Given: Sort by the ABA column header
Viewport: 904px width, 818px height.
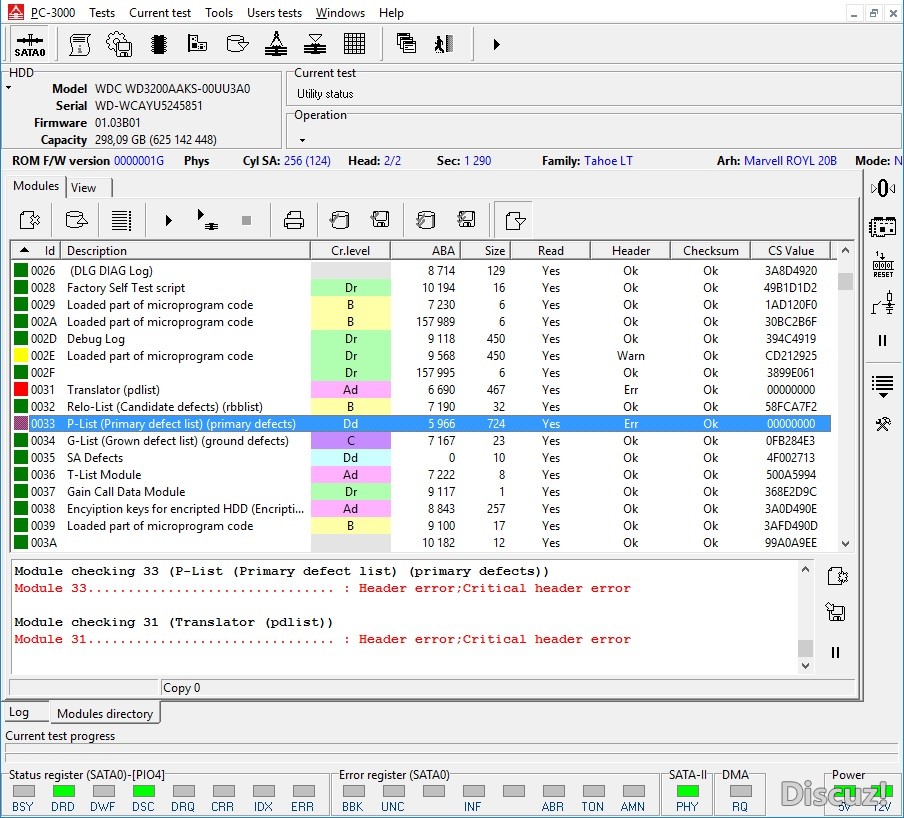Looking at the screenshot, I should click(x=426, y=251).
